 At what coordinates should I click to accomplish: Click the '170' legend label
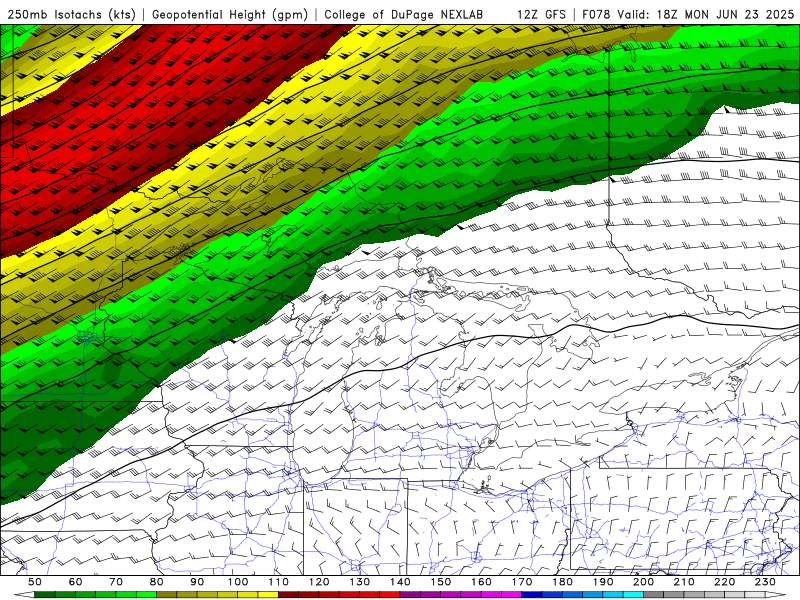522,582
